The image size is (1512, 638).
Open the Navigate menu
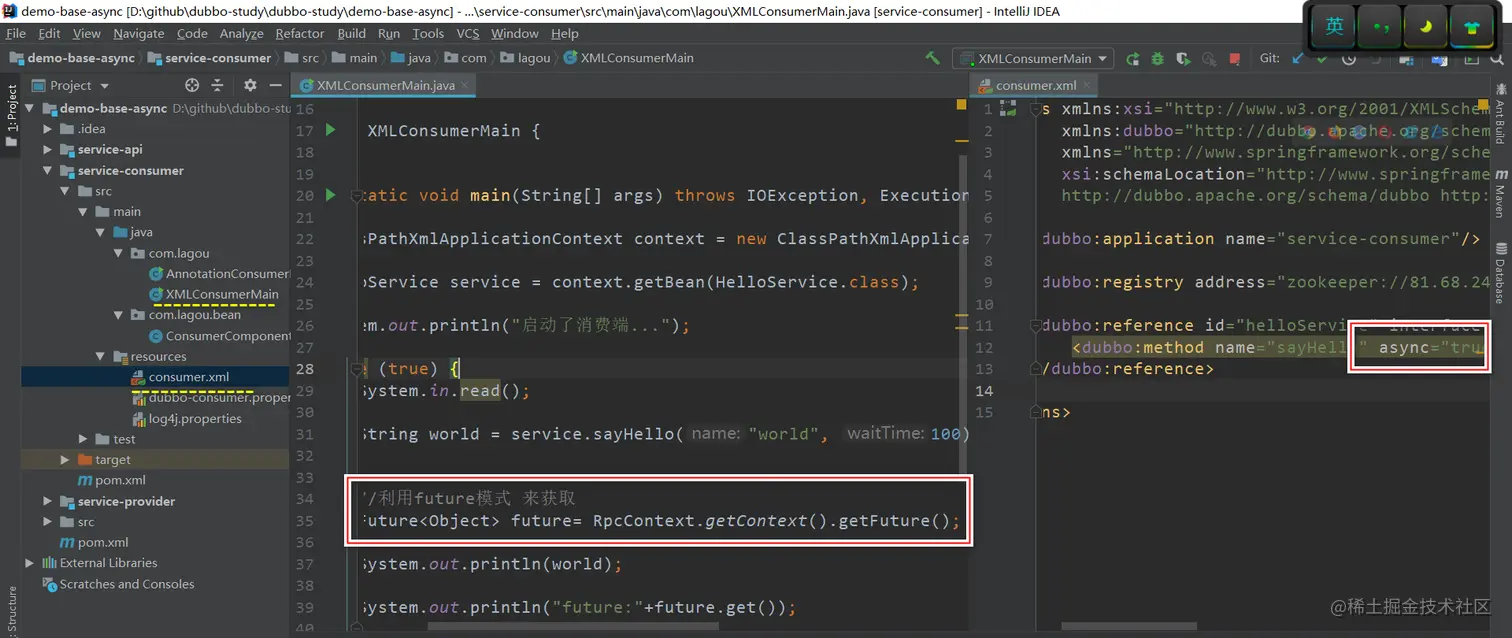139,33
